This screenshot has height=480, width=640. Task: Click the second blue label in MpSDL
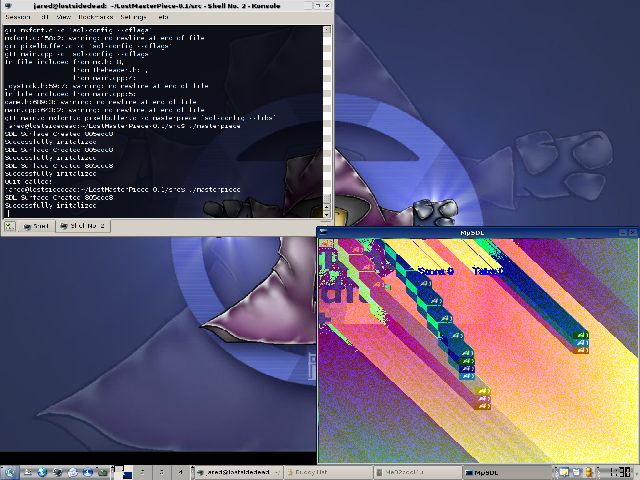pyautogui.click(x=488, y=271)
